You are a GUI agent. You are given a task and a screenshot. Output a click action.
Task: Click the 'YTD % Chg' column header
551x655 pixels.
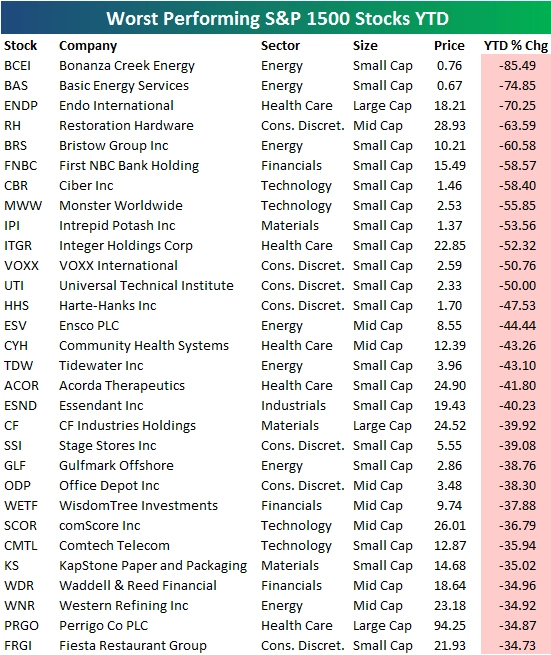515,46
